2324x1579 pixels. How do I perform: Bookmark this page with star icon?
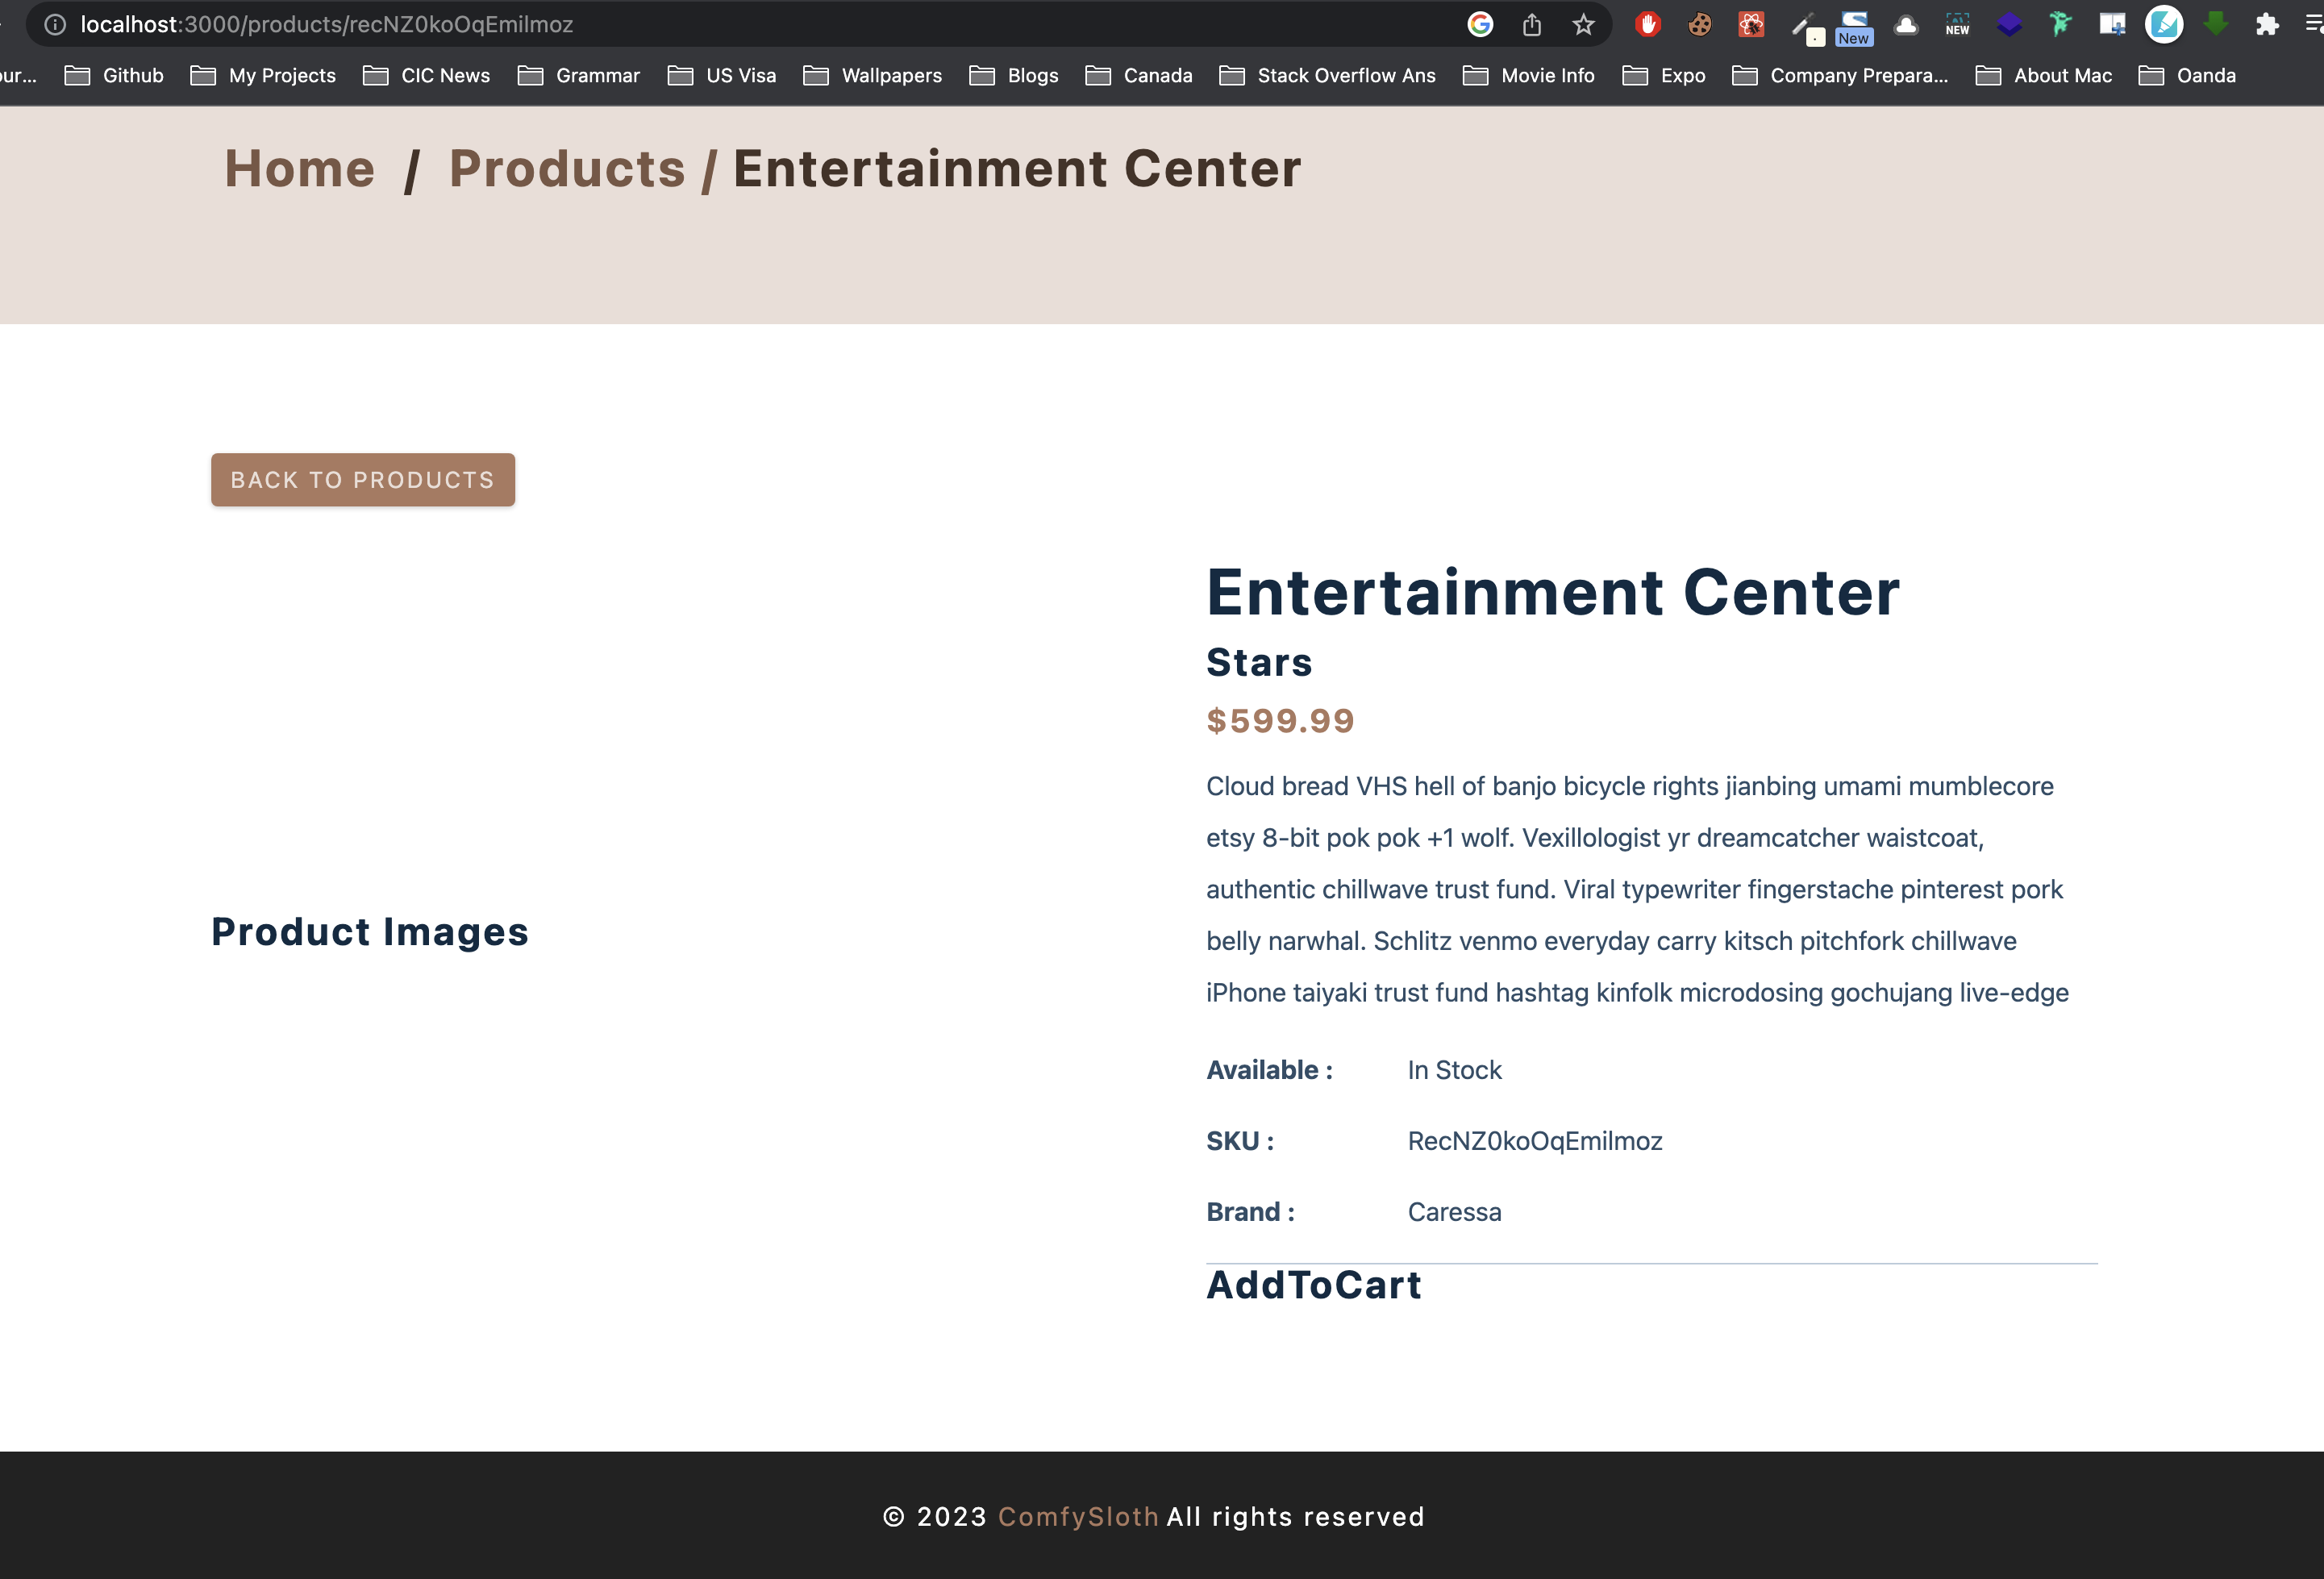[x=1583, y=24]
